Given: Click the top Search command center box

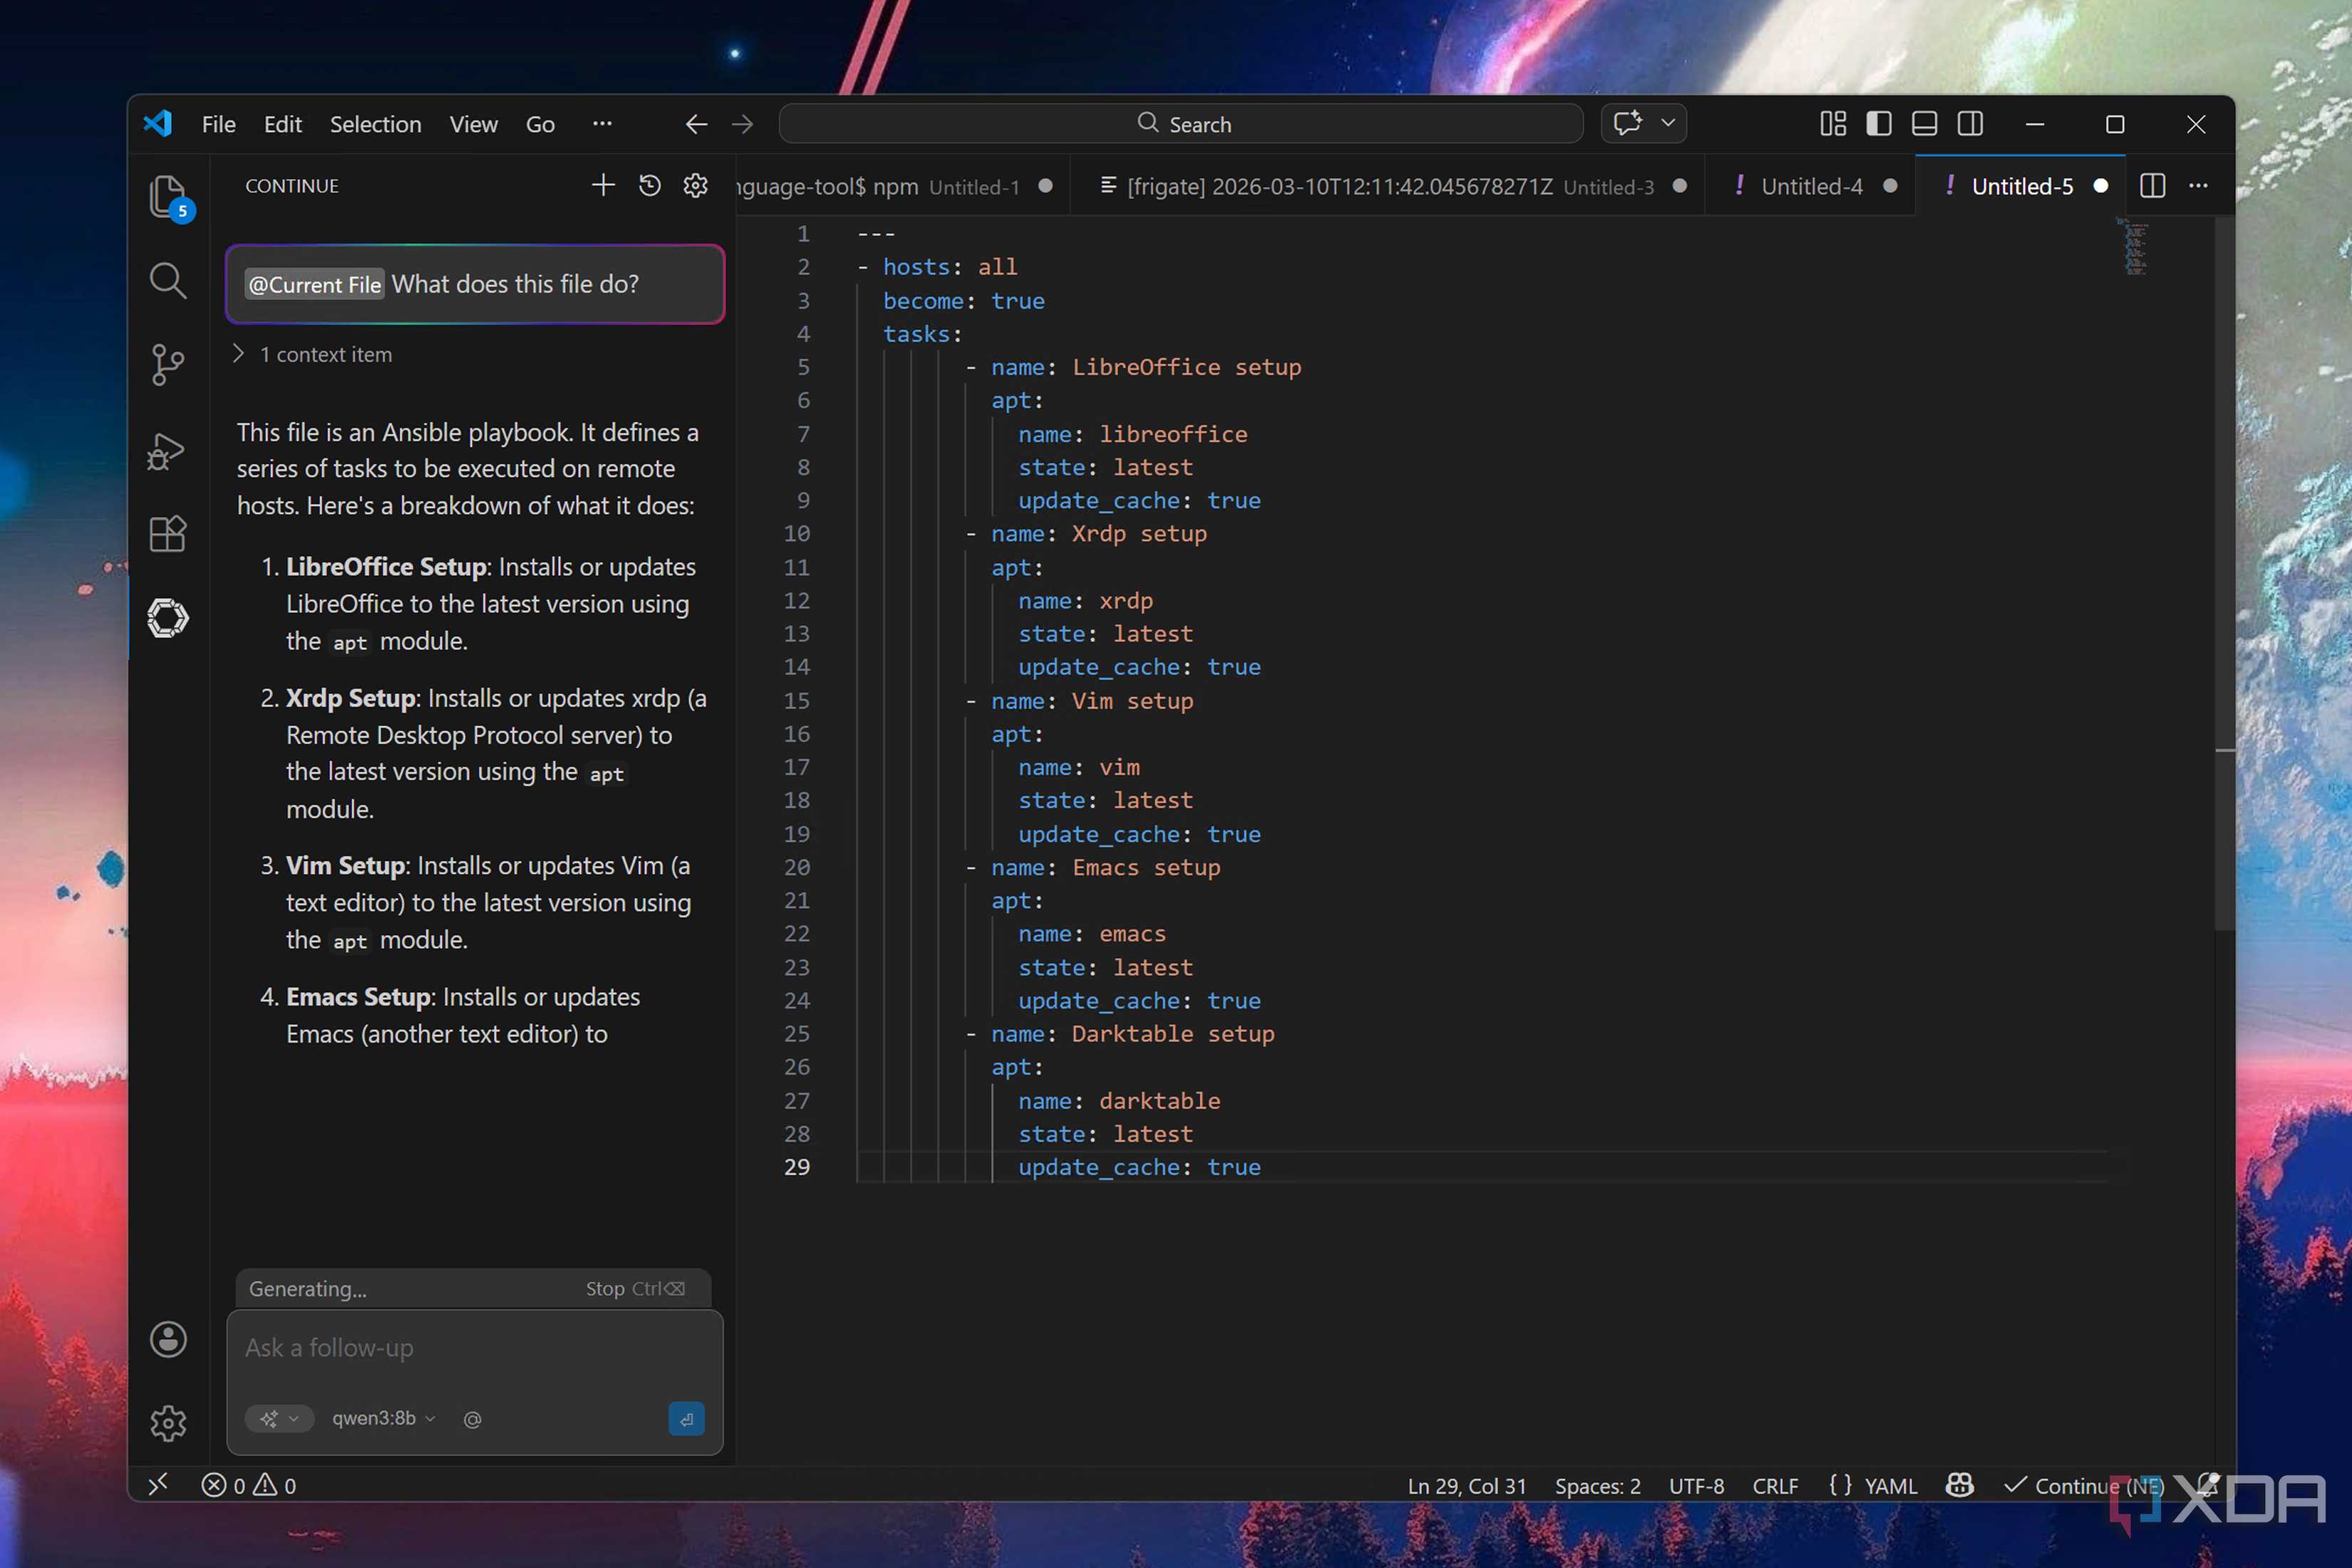Looking at the screenshot, I should [x=1181, y=124].
